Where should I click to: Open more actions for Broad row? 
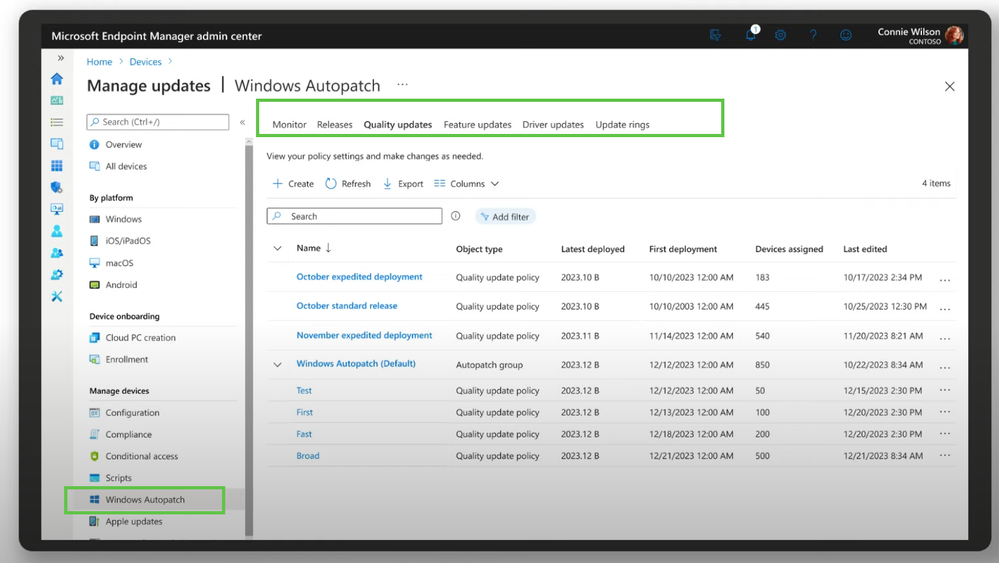pyautogui.click(x=945, y=455)
